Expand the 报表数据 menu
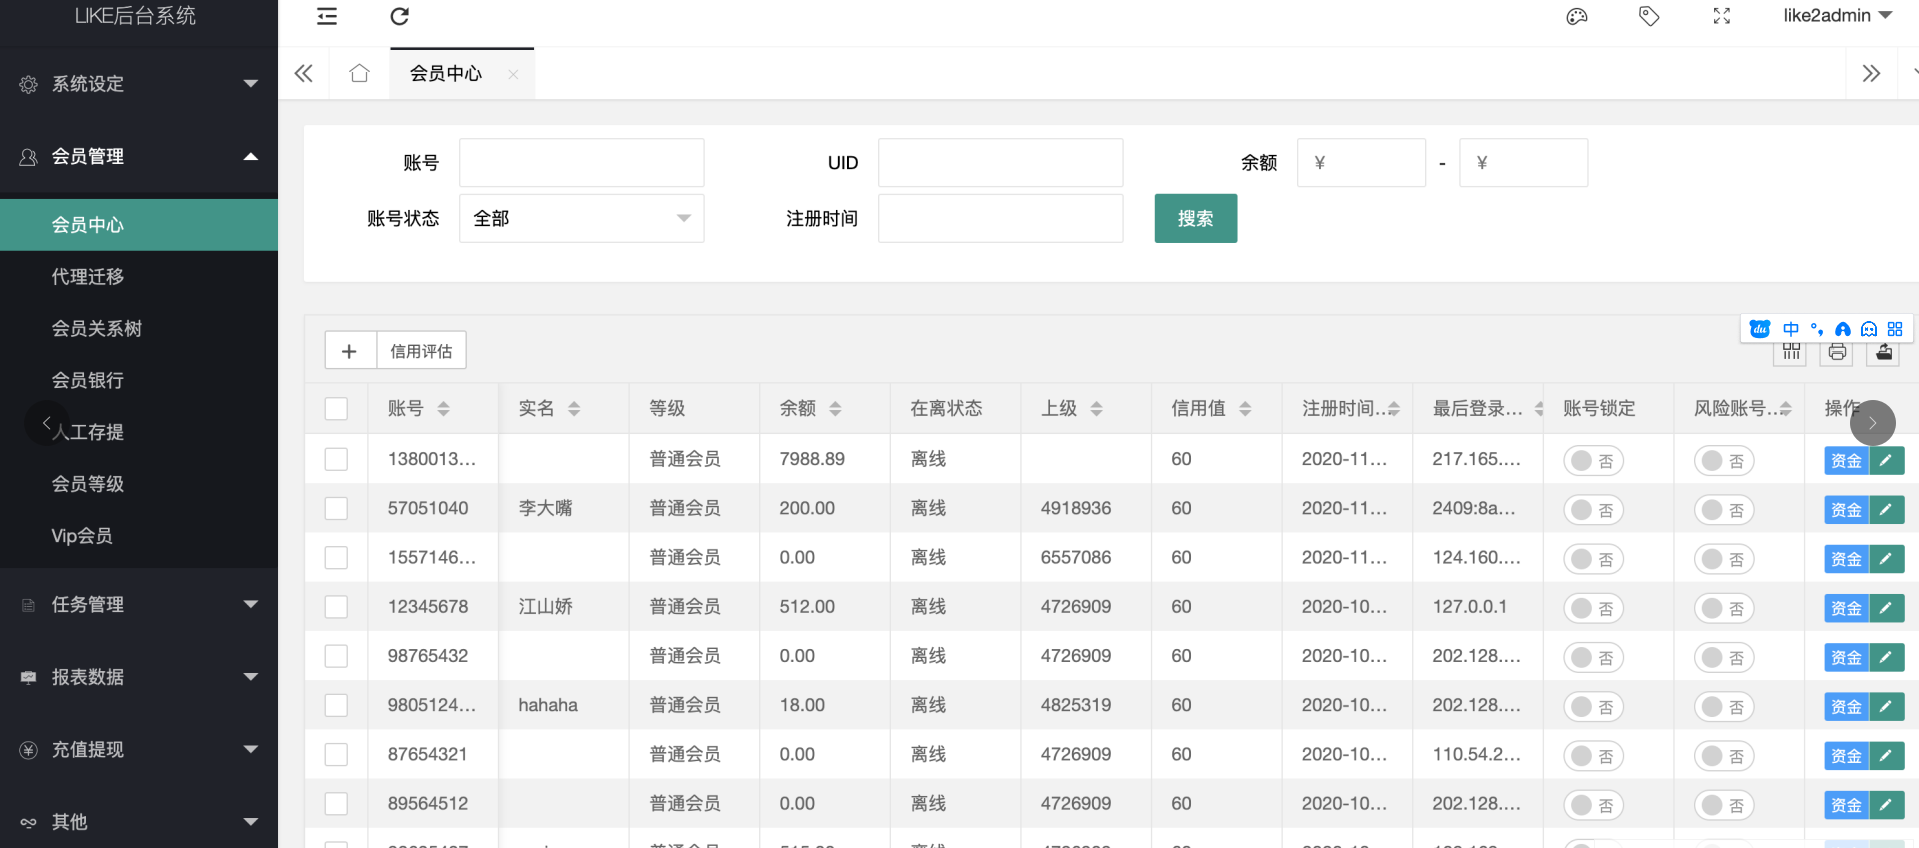The image size is (1919, 848). click(x=139, y=677)
